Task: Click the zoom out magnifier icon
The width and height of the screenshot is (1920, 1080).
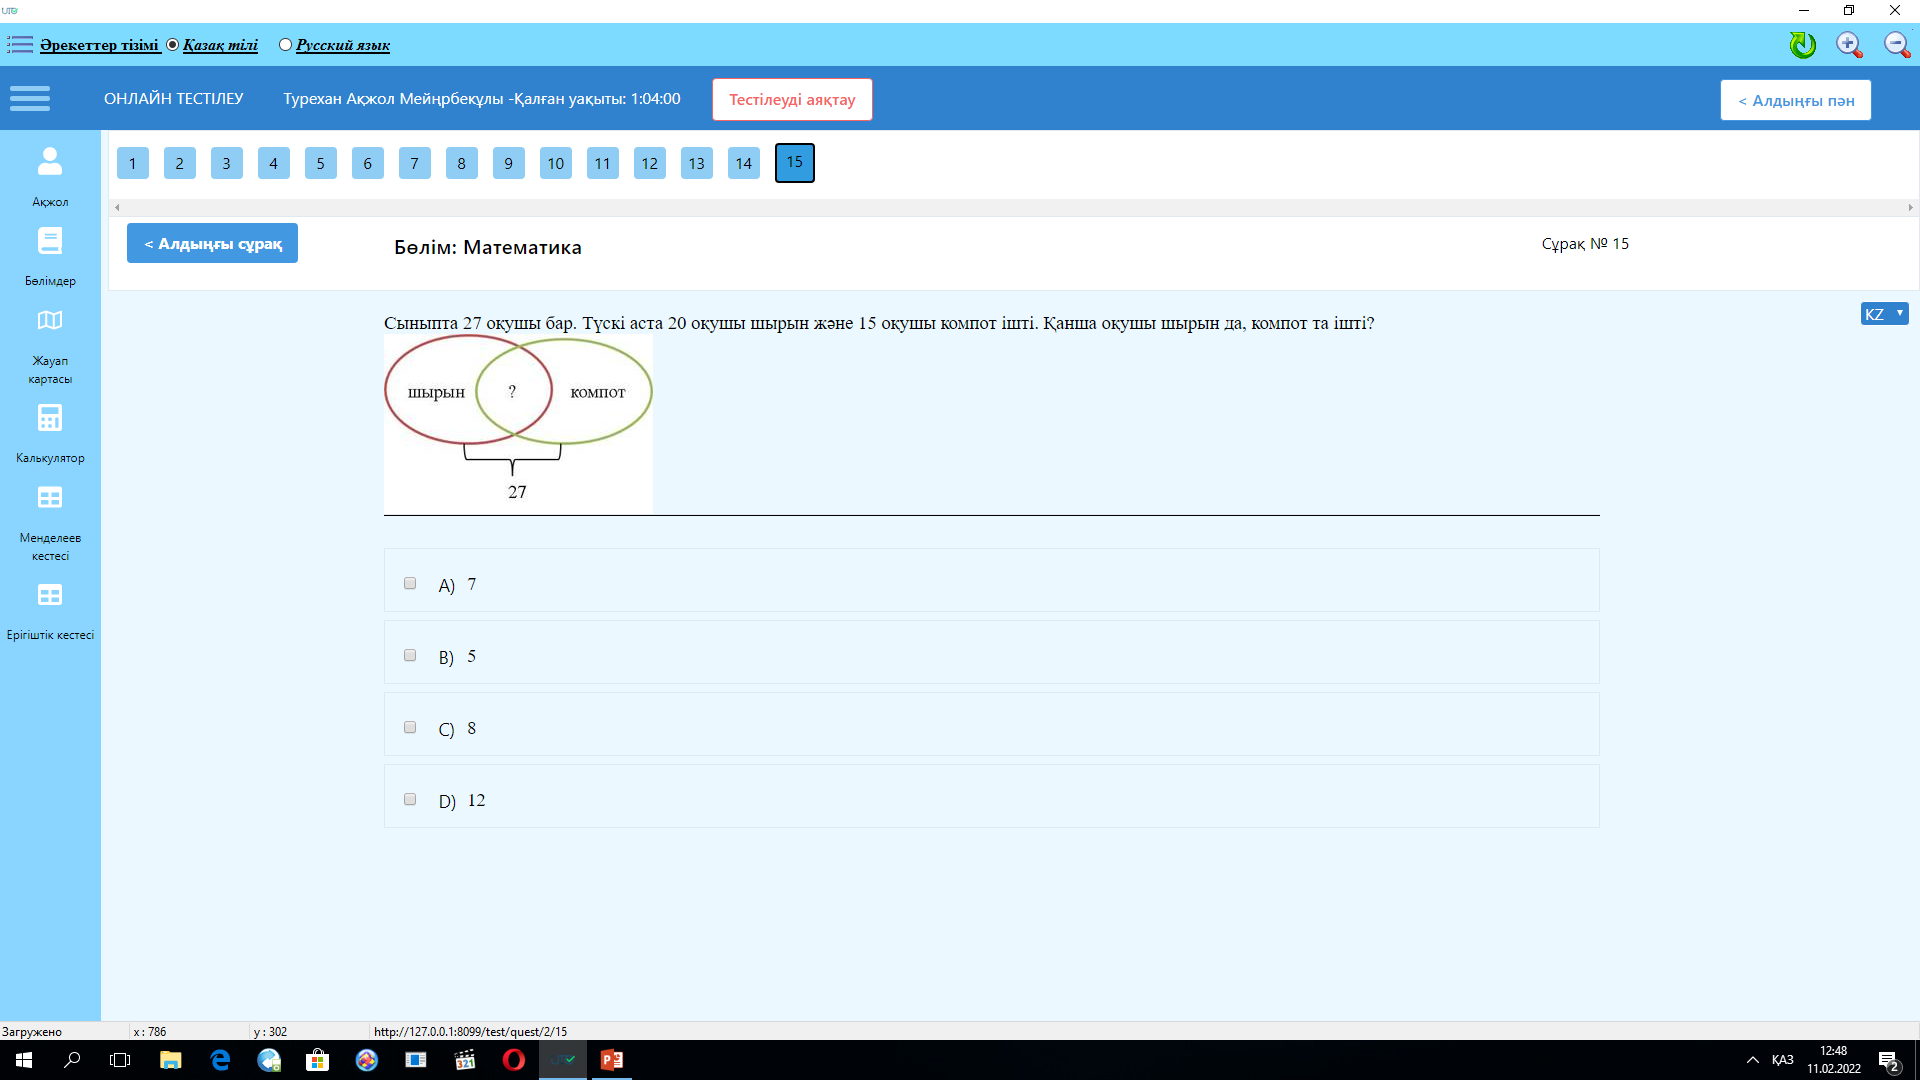Action: pyautogui.click(x=1896, y=45)
